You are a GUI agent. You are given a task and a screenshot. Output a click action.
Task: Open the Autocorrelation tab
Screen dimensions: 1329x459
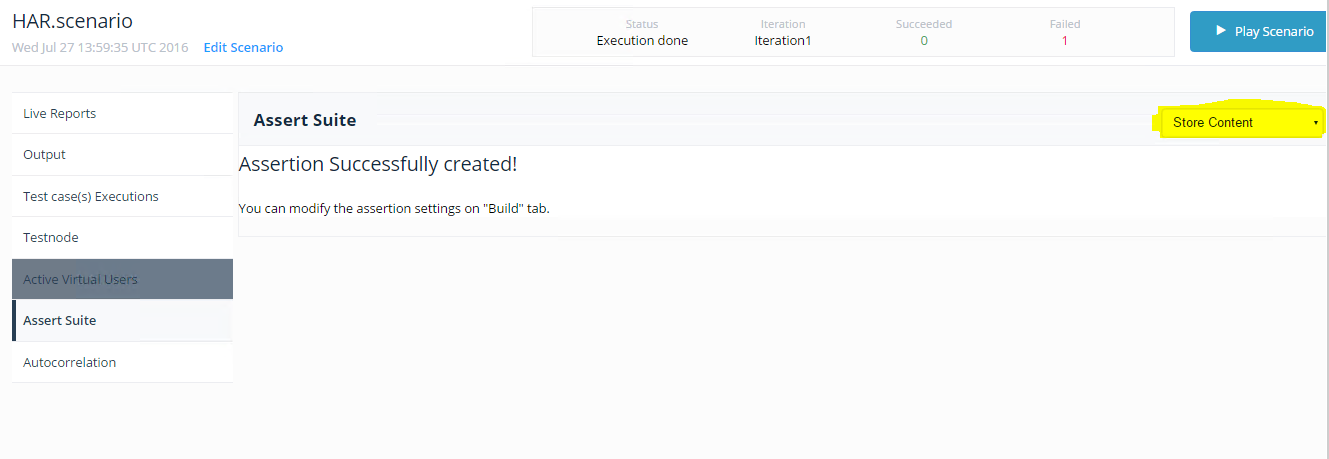coord(122,362)
